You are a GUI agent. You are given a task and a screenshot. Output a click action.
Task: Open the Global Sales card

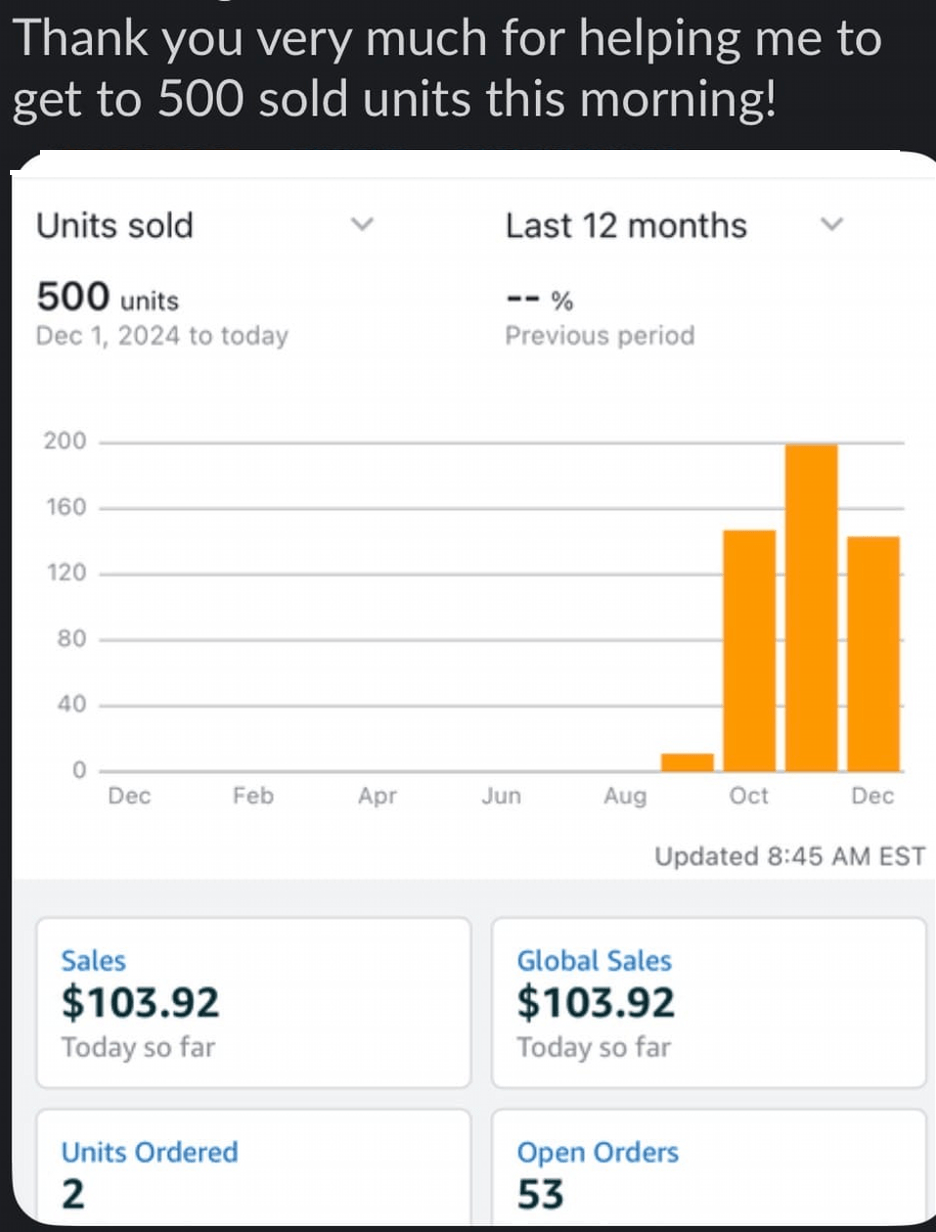[x=709, y=1003]
